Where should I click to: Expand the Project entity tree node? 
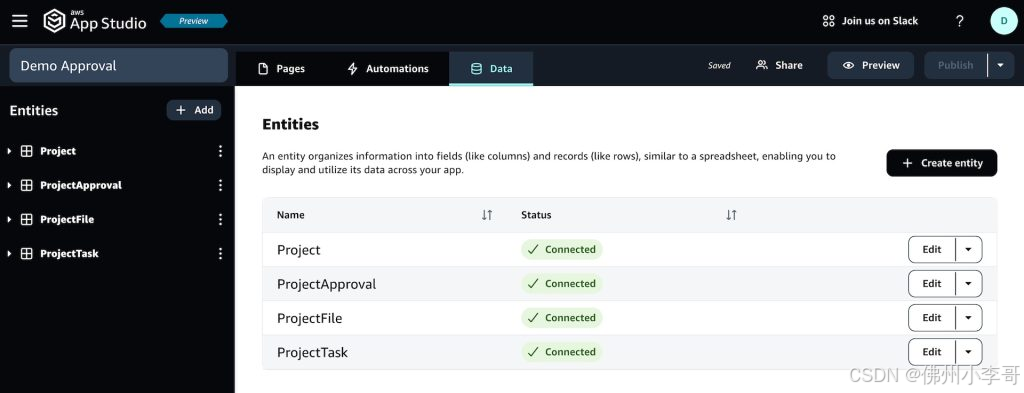(x=9, y=151)
